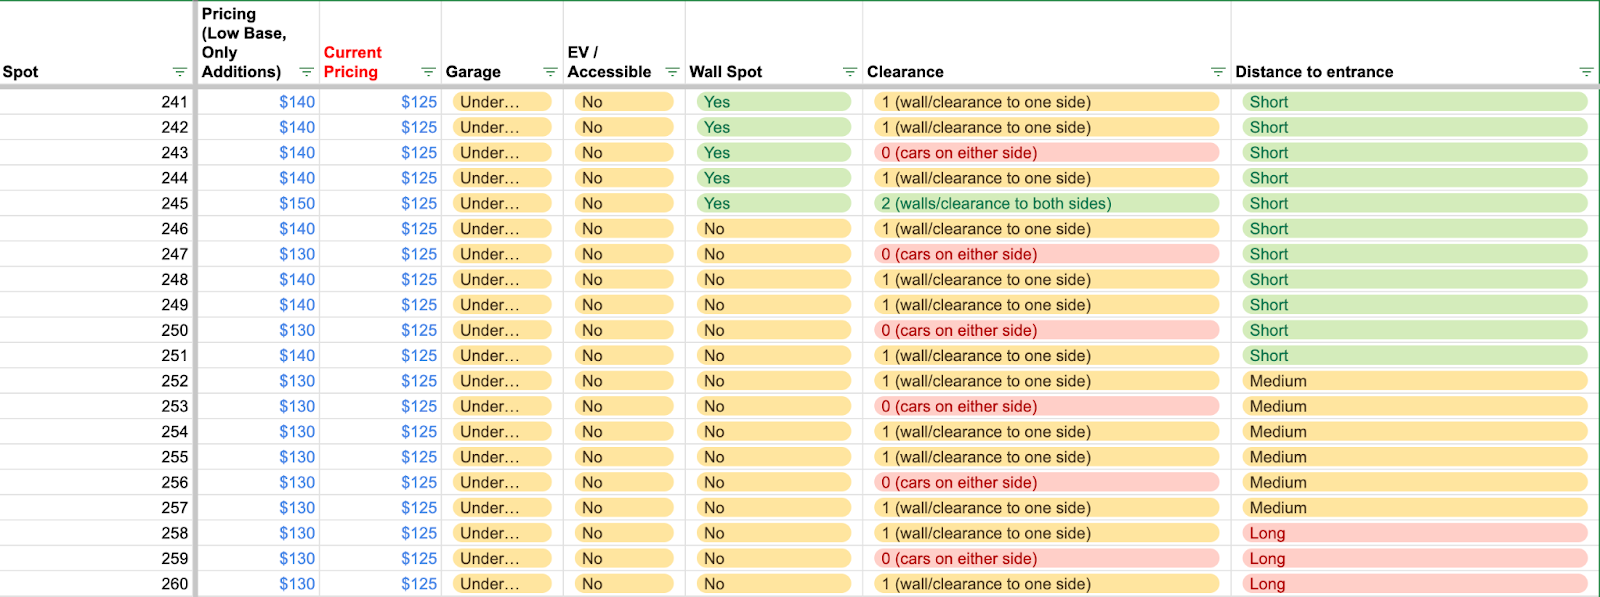Open the Wall Spot dropdown chip for spot 241
Screen dimensions: 1600x597
(x=773, y=102)
